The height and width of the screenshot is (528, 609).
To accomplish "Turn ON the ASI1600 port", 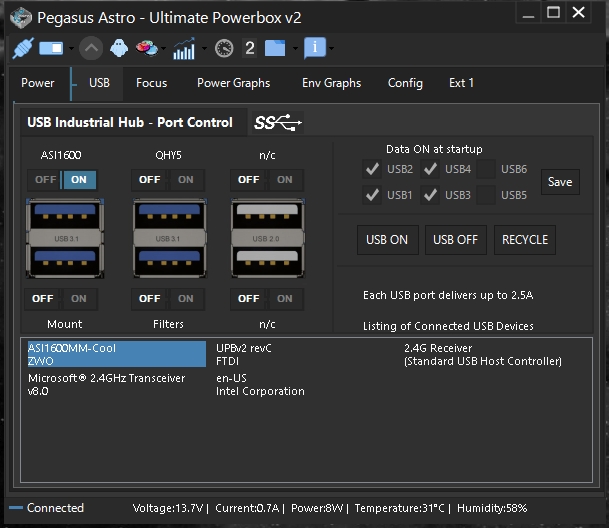I will [79, 180].
